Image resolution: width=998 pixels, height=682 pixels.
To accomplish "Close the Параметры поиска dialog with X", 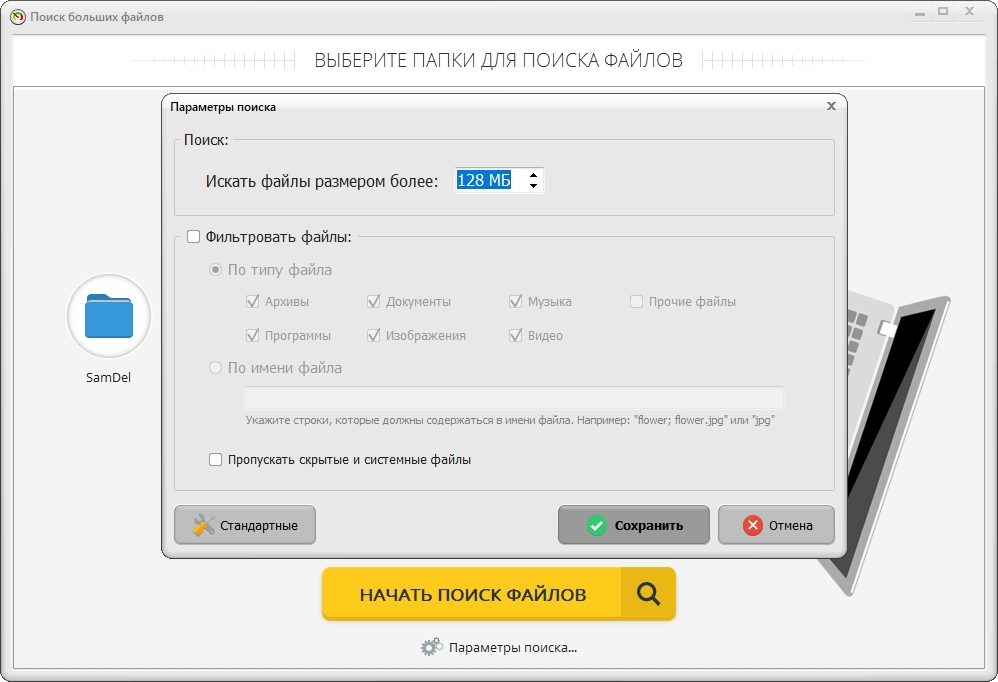I will [x=831, y=106].
